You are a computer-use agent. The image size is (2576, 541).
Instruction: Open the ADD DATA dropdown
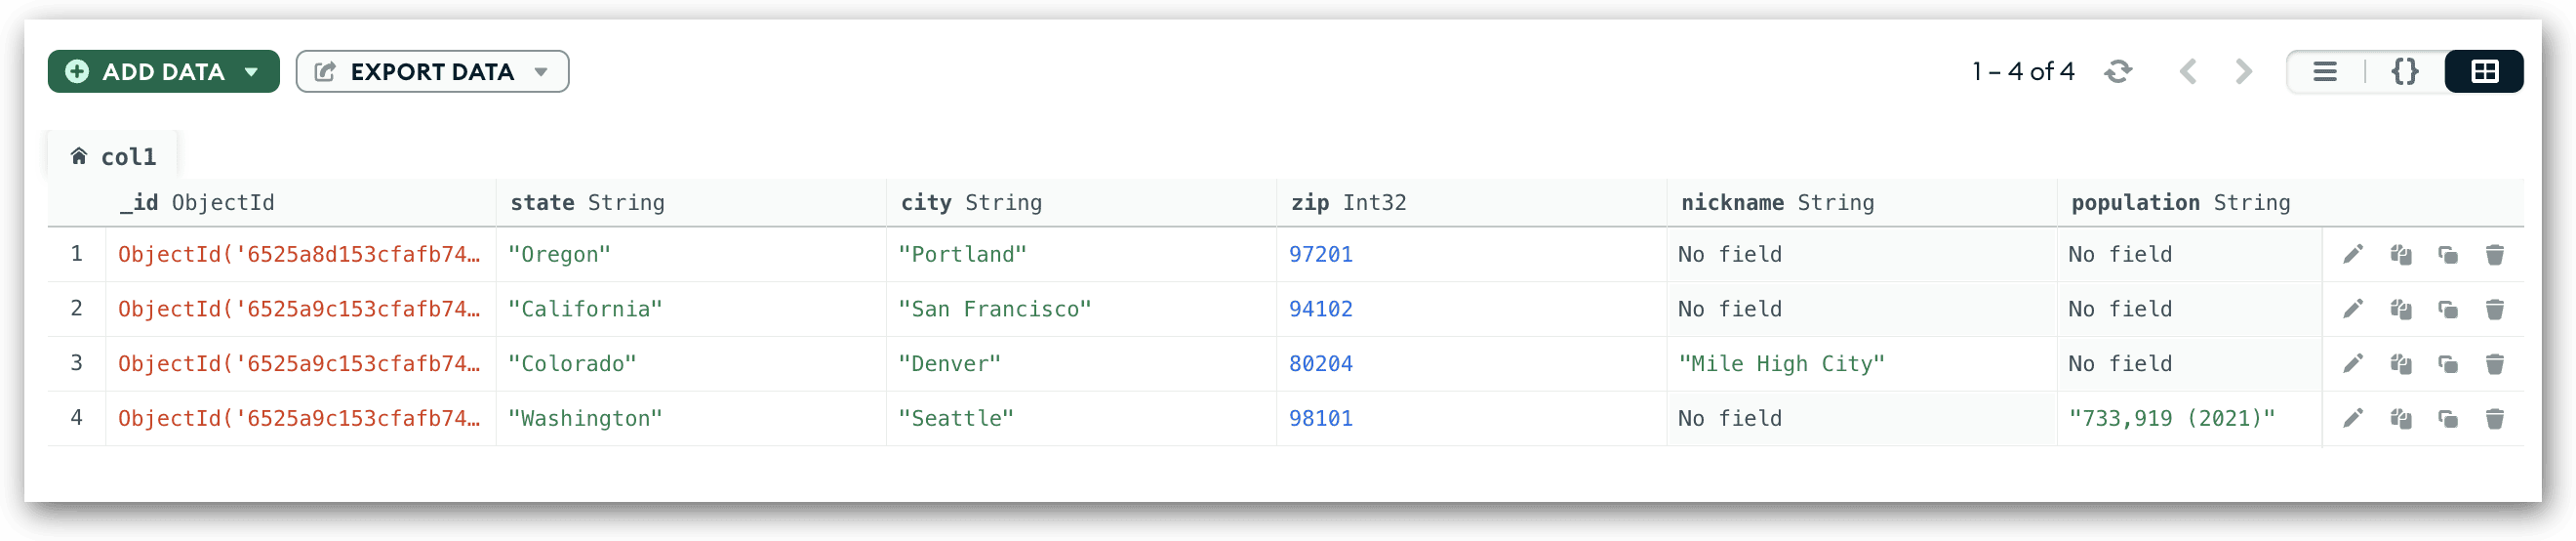pyautogui.click(x=164, y=71)
